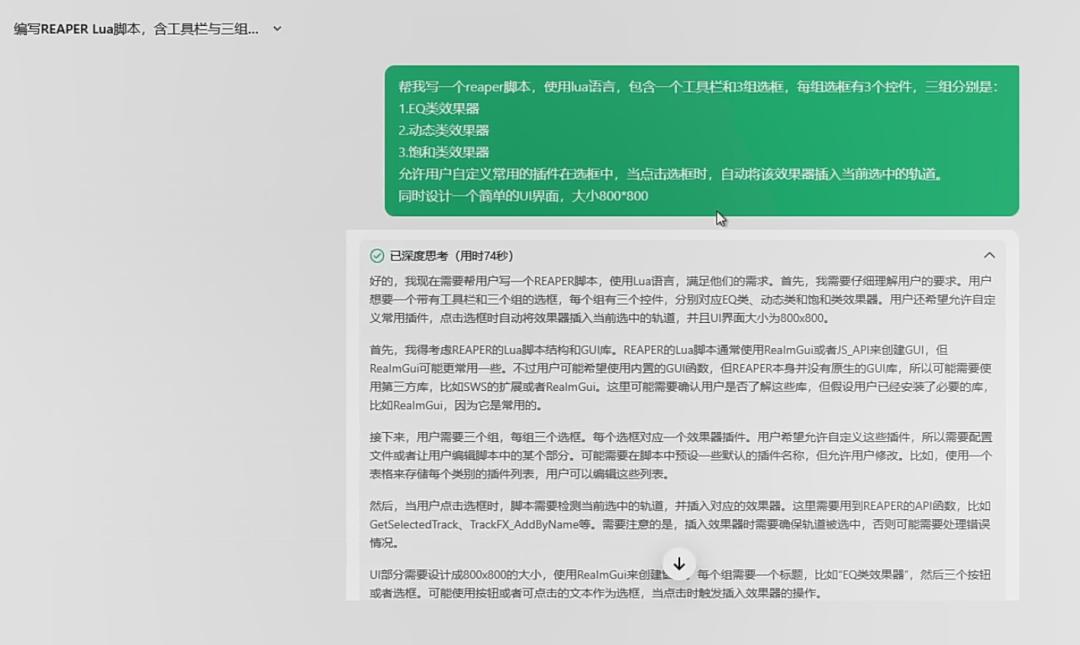Click the green check icon beside 已深度思考
Screen dimensions: 1080x645
[377, 256]
